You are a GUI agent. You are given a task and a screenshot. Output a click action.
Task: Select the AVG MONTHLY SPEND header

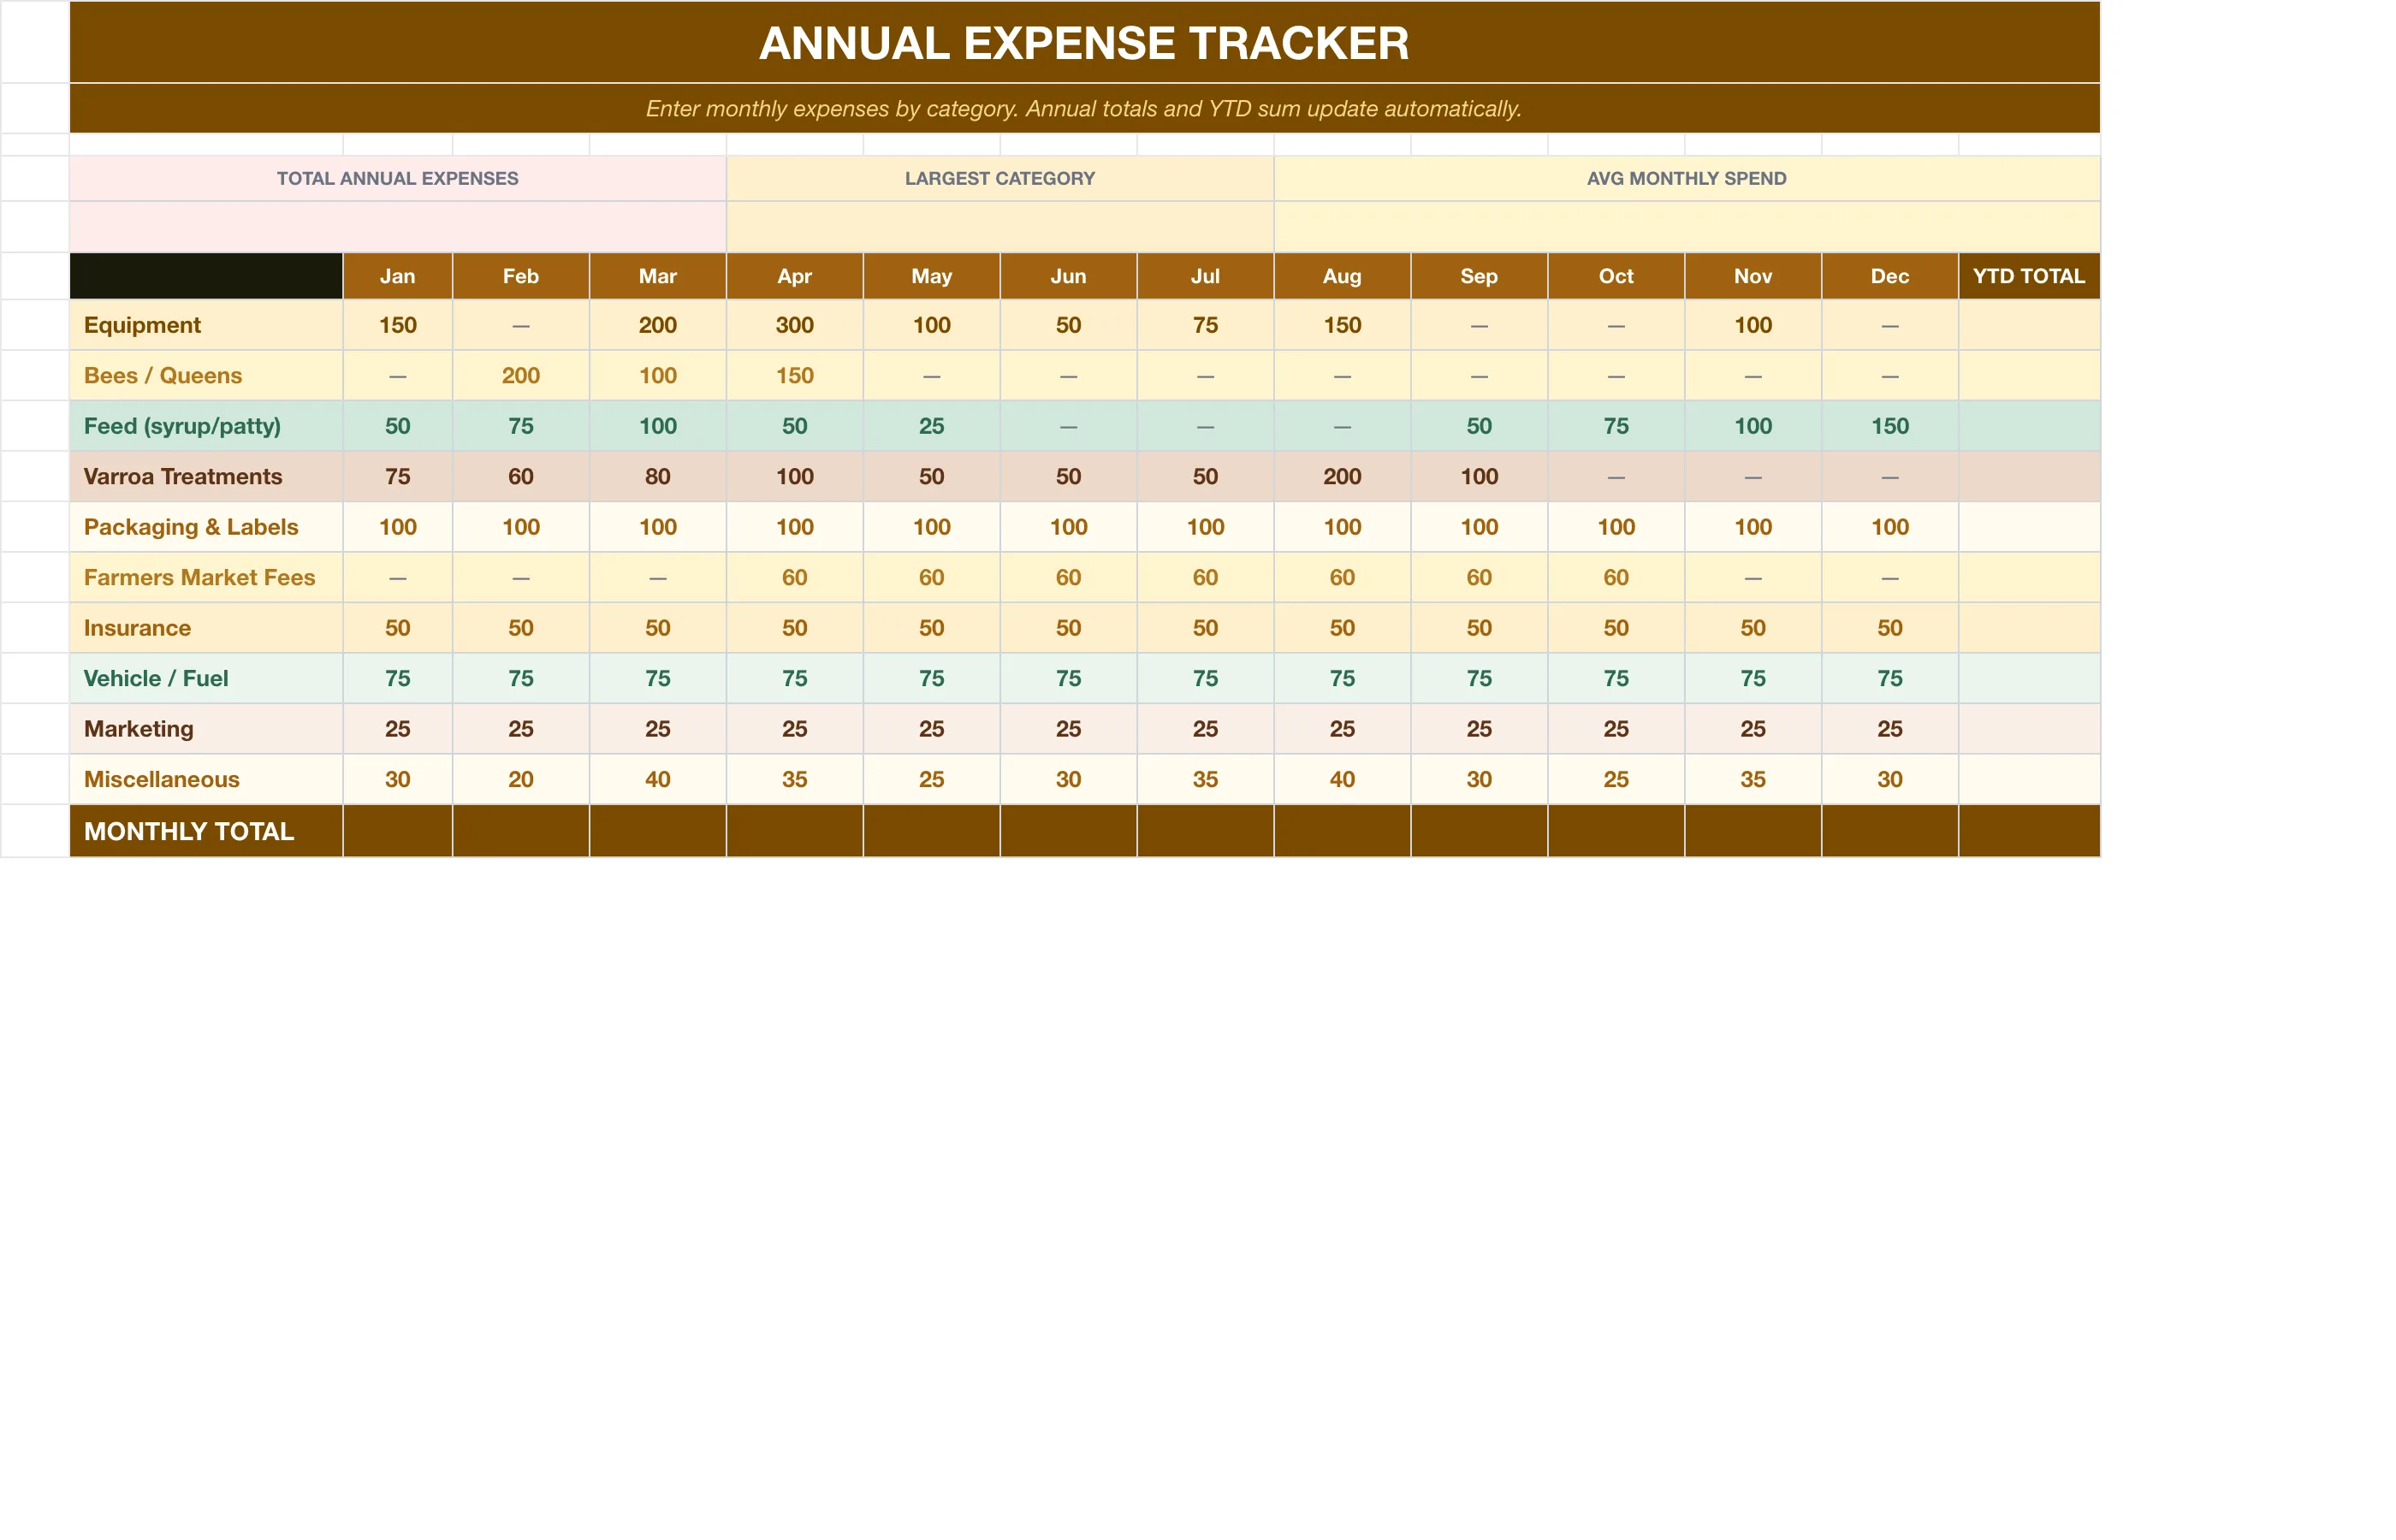pyautogui.click(x=1686, y=178)
